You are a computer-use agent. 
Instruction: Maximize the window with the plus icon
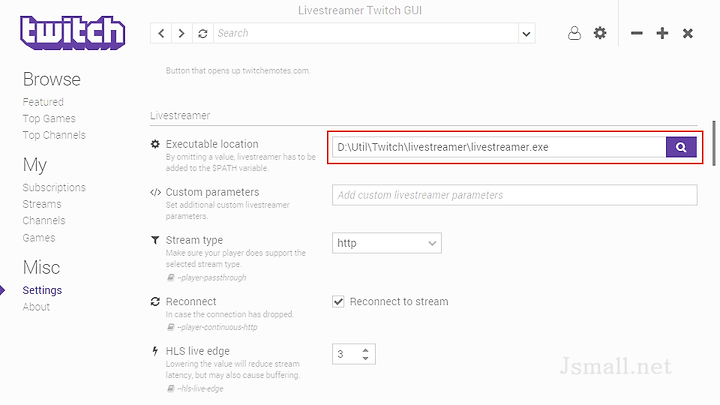[x=662, y=33]
